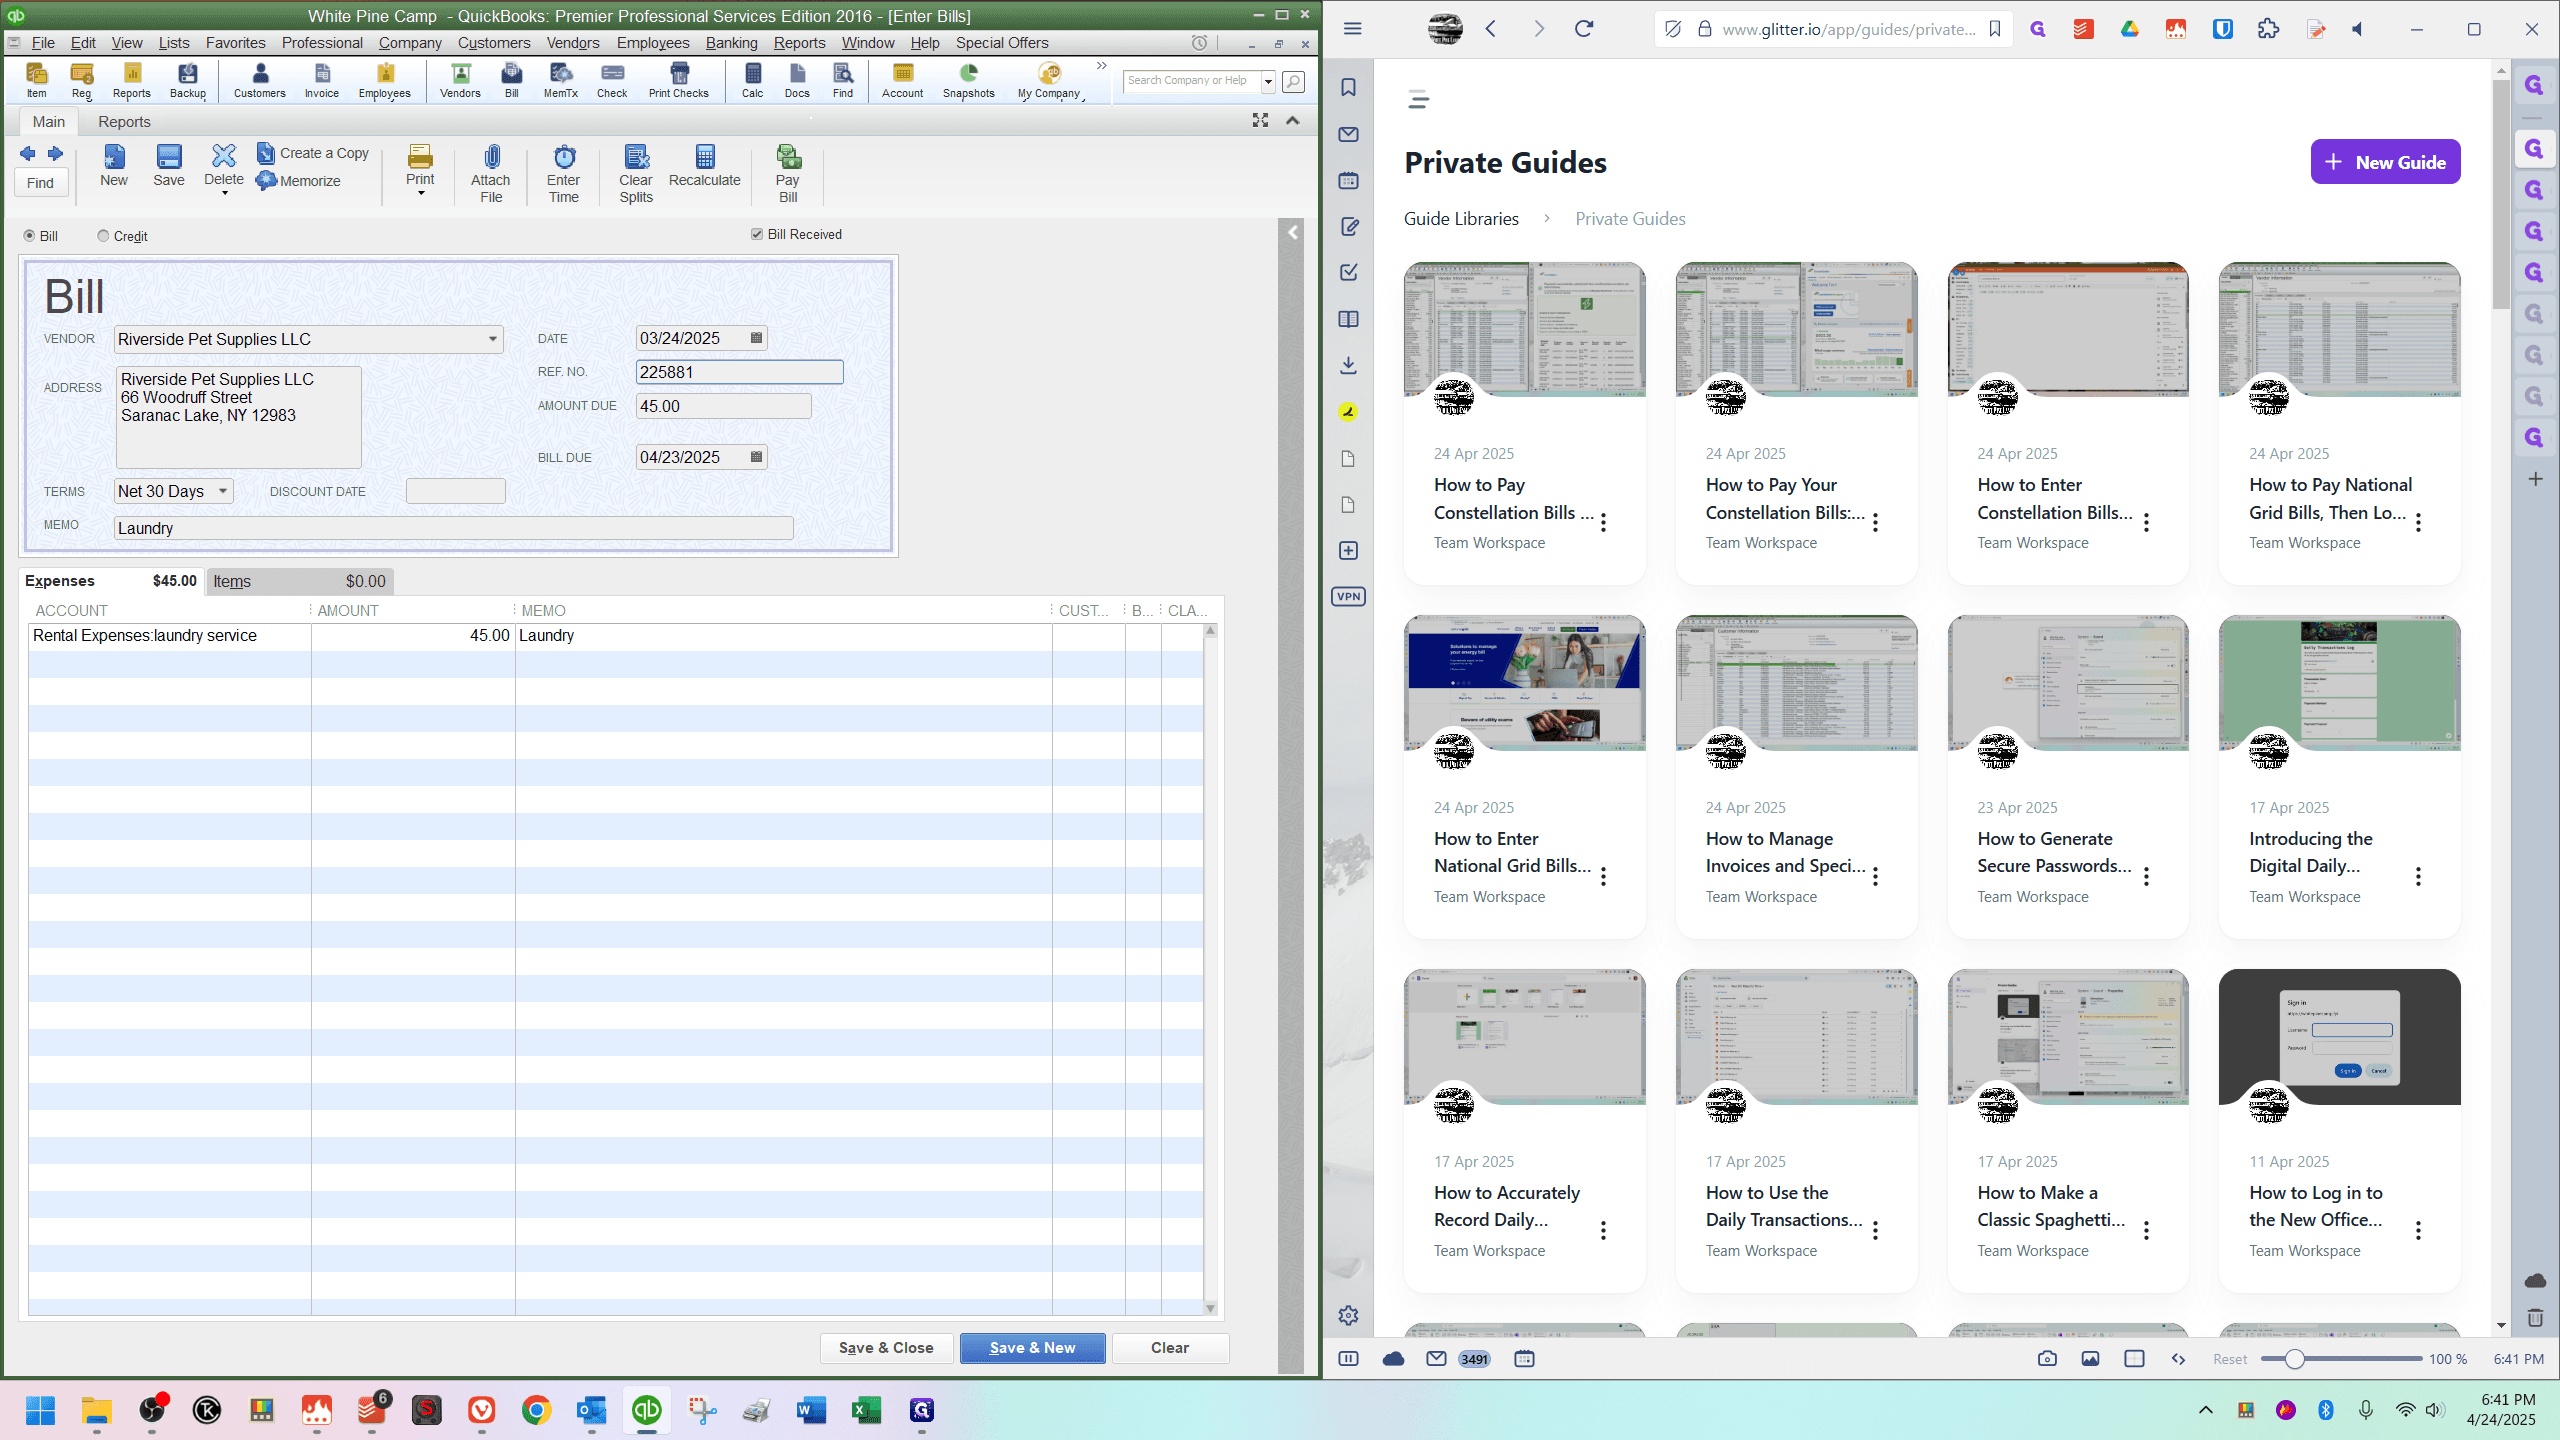Open How to Generate Secure Passwords guide thumbnail
The width and height of the screenshot is (2560, 1440).
click(2068, 683)
